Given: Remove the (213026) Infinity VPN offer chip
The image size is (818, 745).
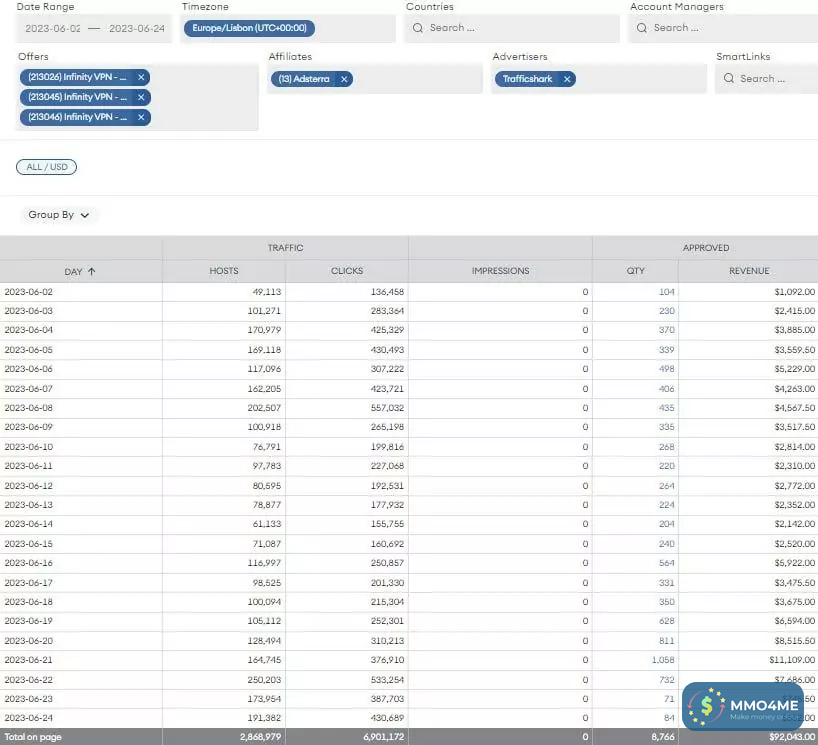Looking at the screenshot, I should [142, 77].
